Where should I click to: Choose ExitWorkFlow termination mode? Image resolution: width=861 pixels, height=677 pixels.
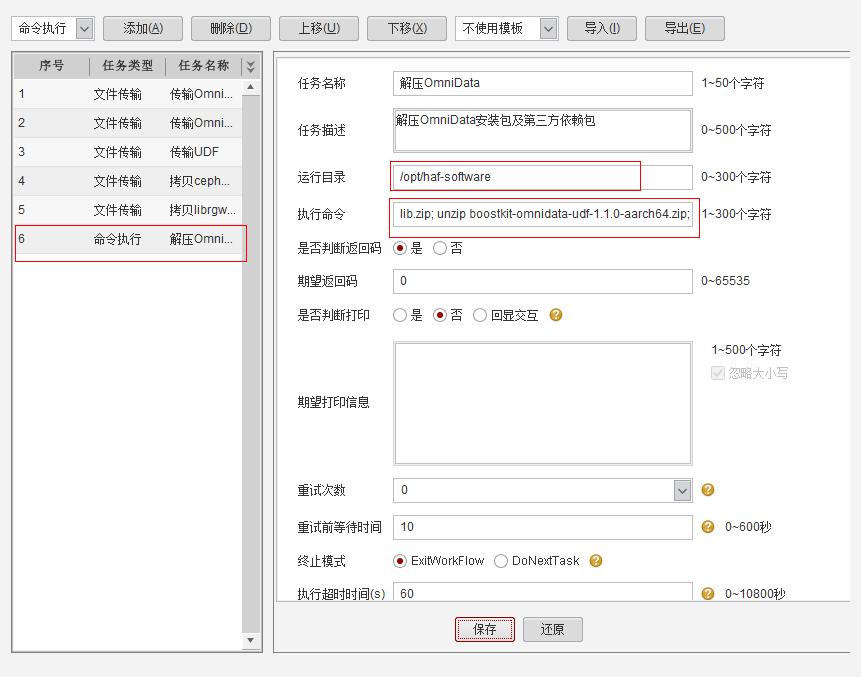(400, 561)
